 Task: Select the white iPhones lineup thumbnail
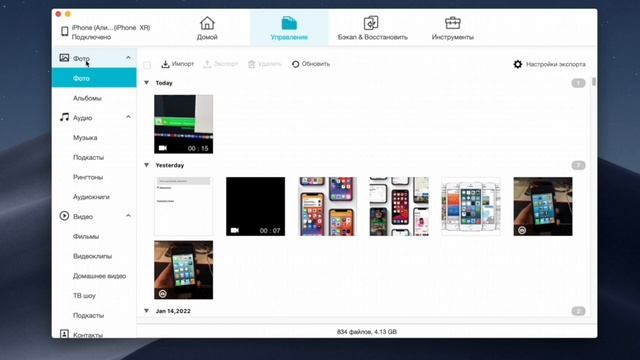pyautogui.click(x=471, y=206)
